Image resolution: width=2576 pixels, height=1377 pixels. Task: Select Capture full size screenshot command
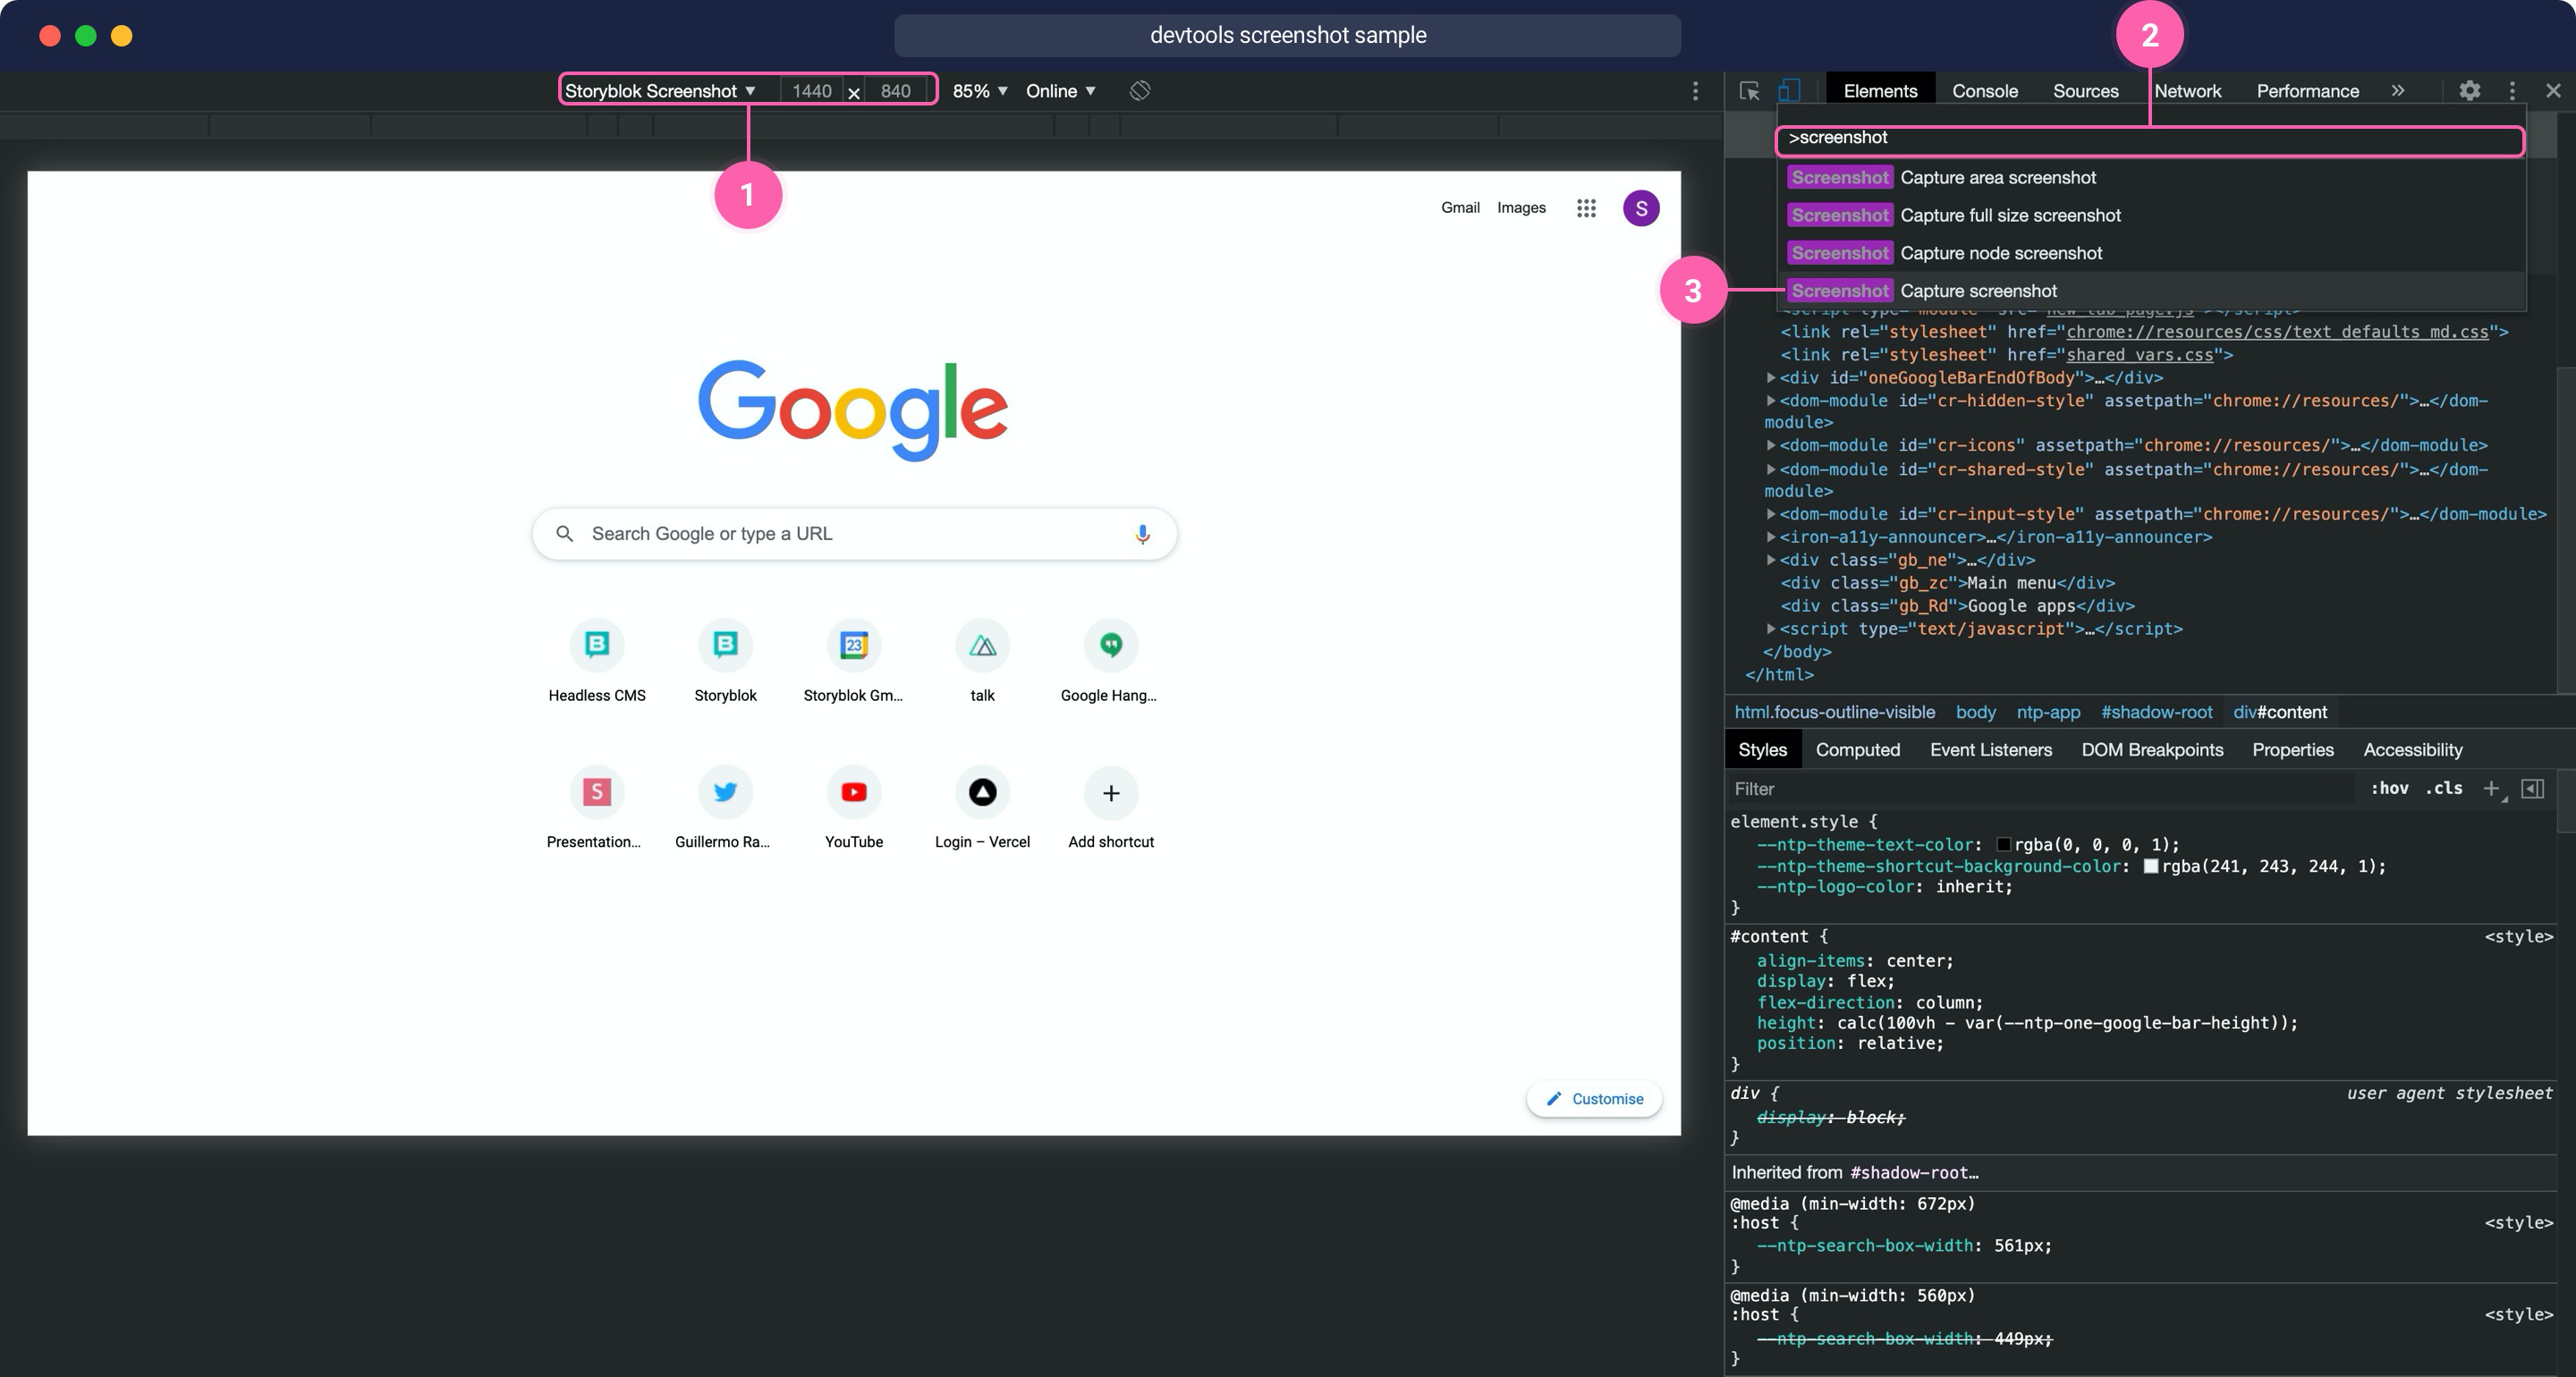2152,216
